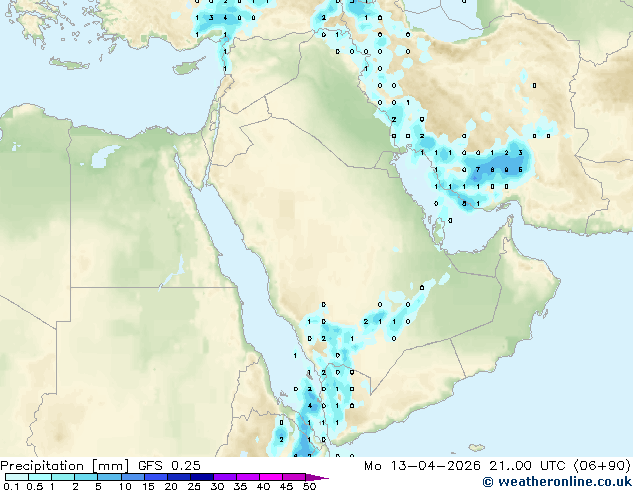This screenshot has width=634, height=490.
Task: Select the 30–35 mm purple legend swatch
Action: pos(224,477)
